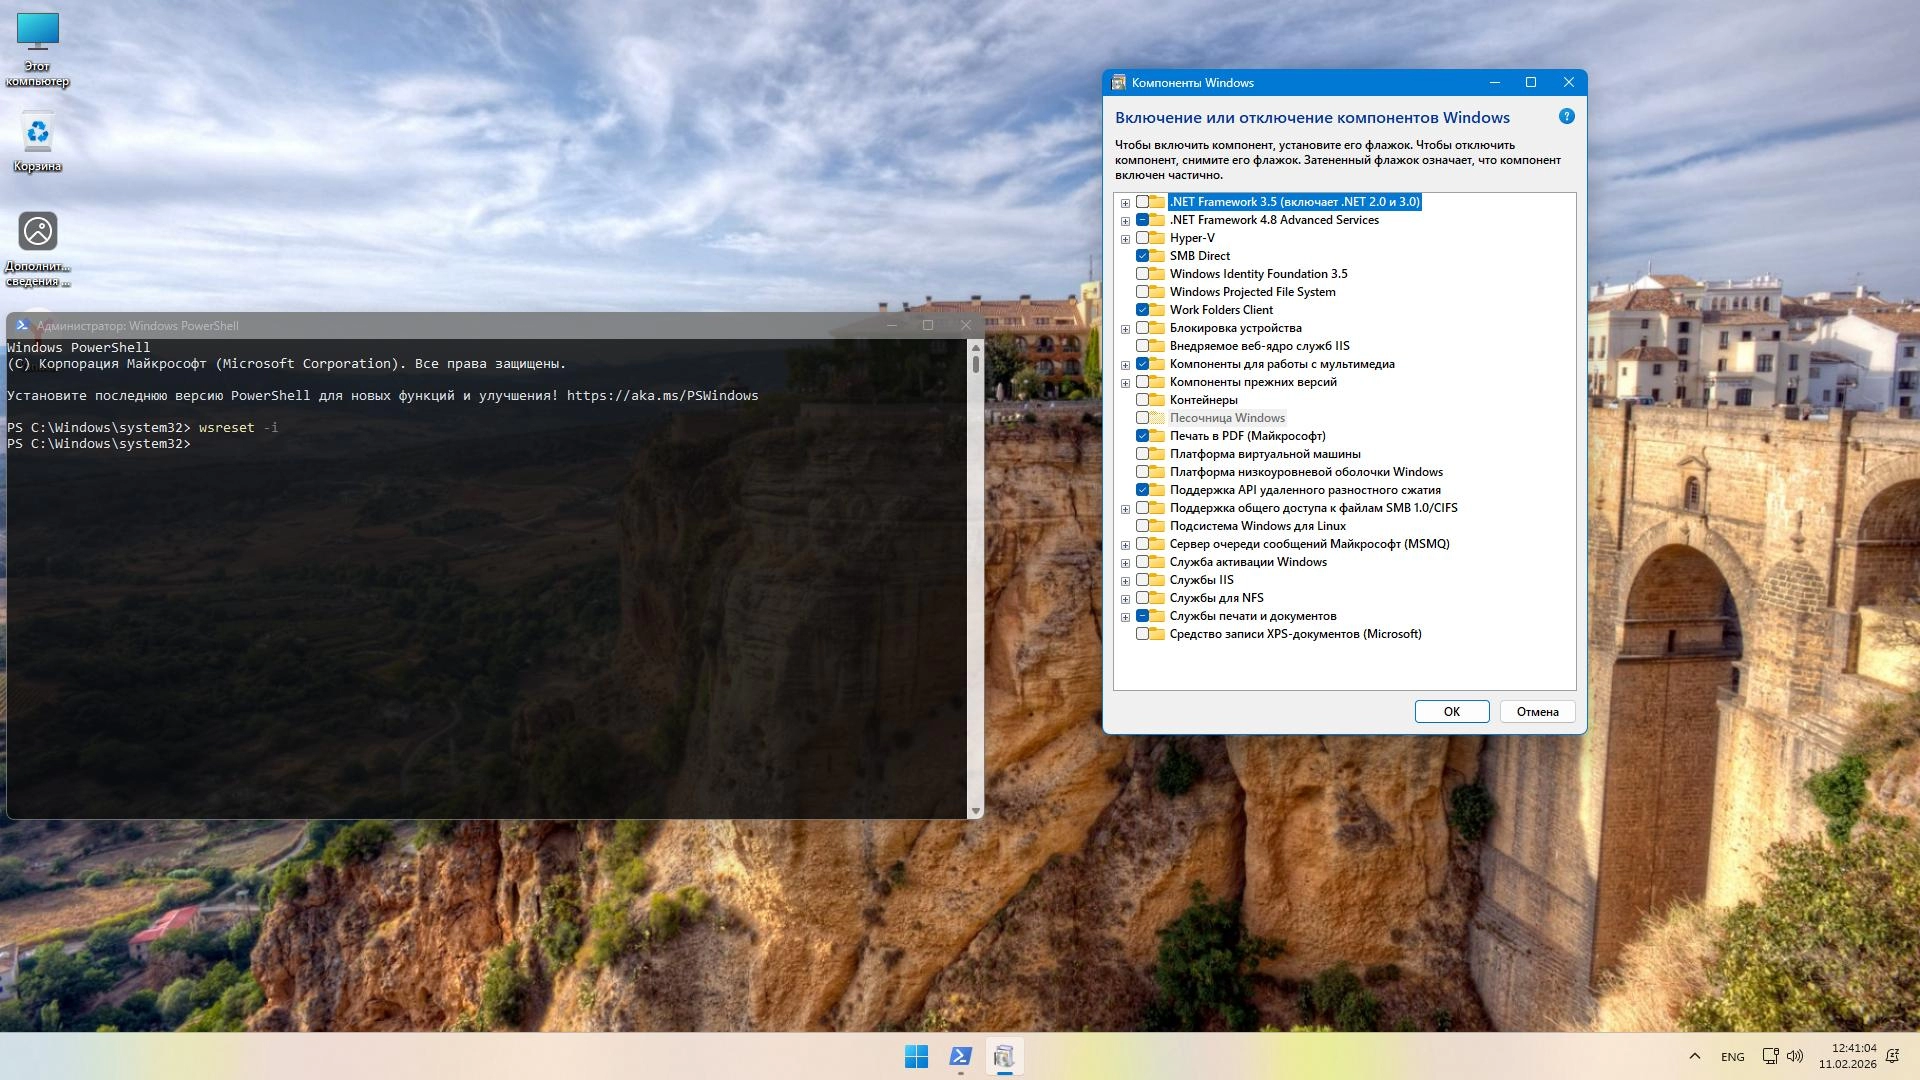The image size is (1920, 1080).
Task: Switch to PowerShell in the taskbar
Action: click(x=960, y=1056)
